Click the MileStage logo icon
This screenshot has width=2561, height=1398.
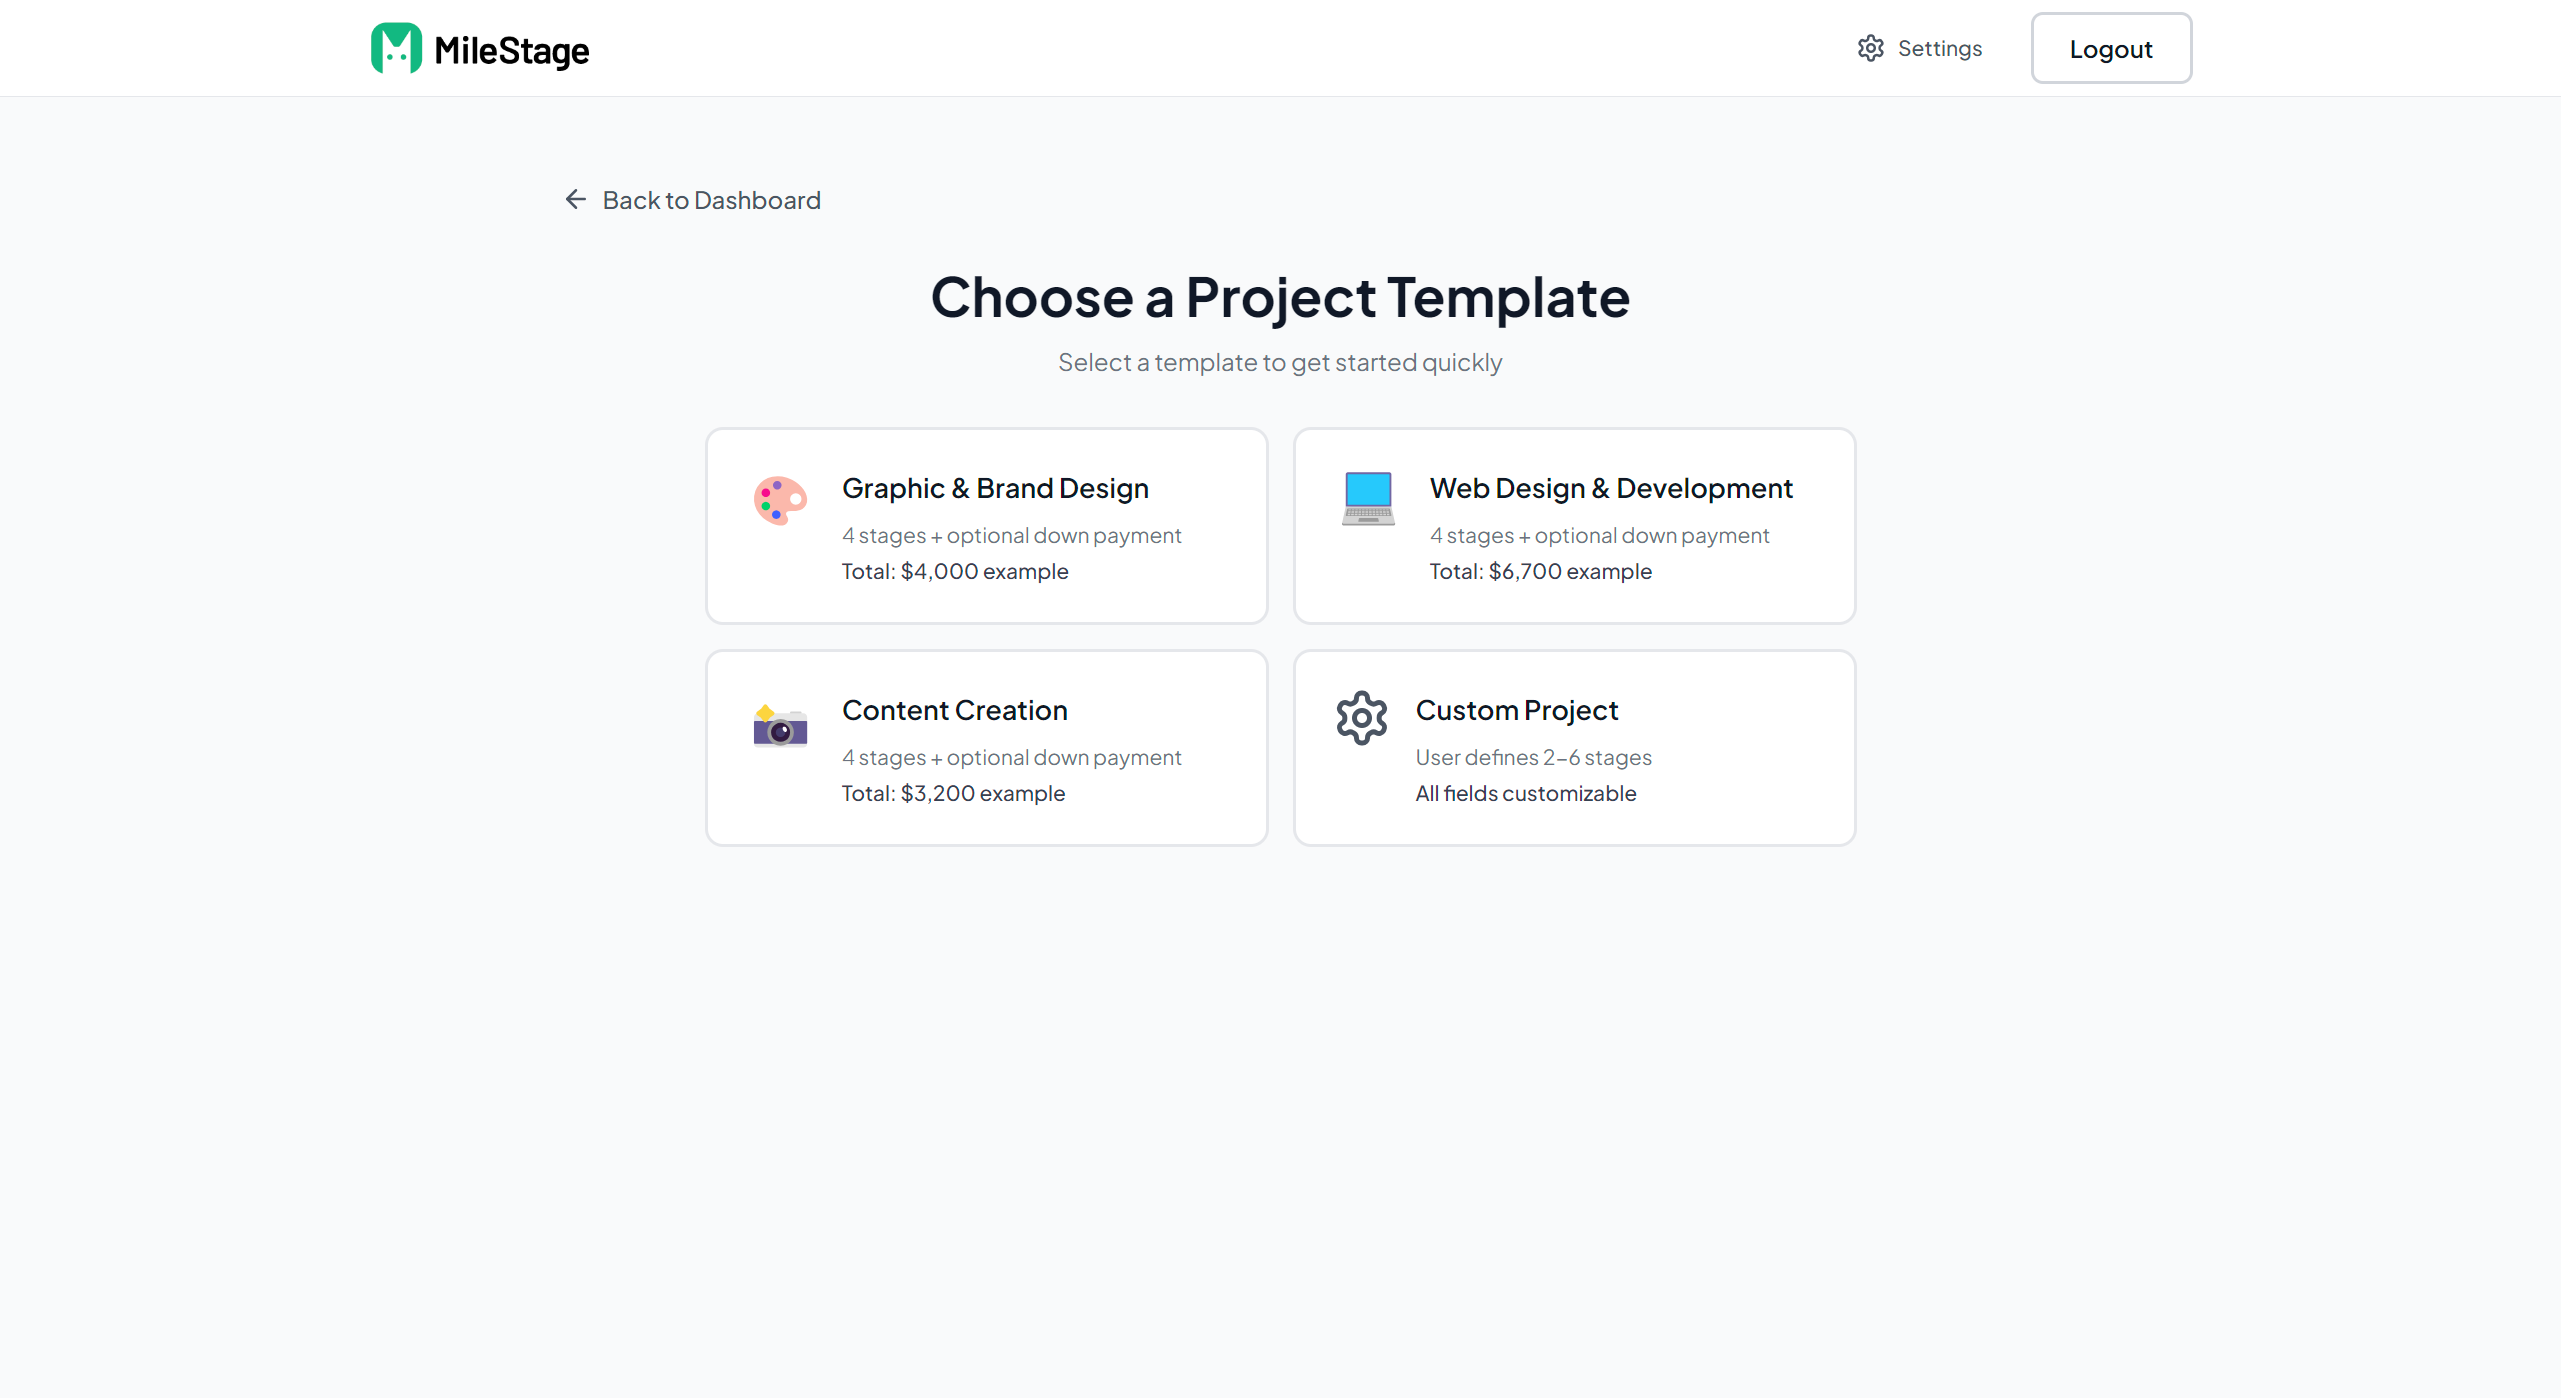pos(395,47)
